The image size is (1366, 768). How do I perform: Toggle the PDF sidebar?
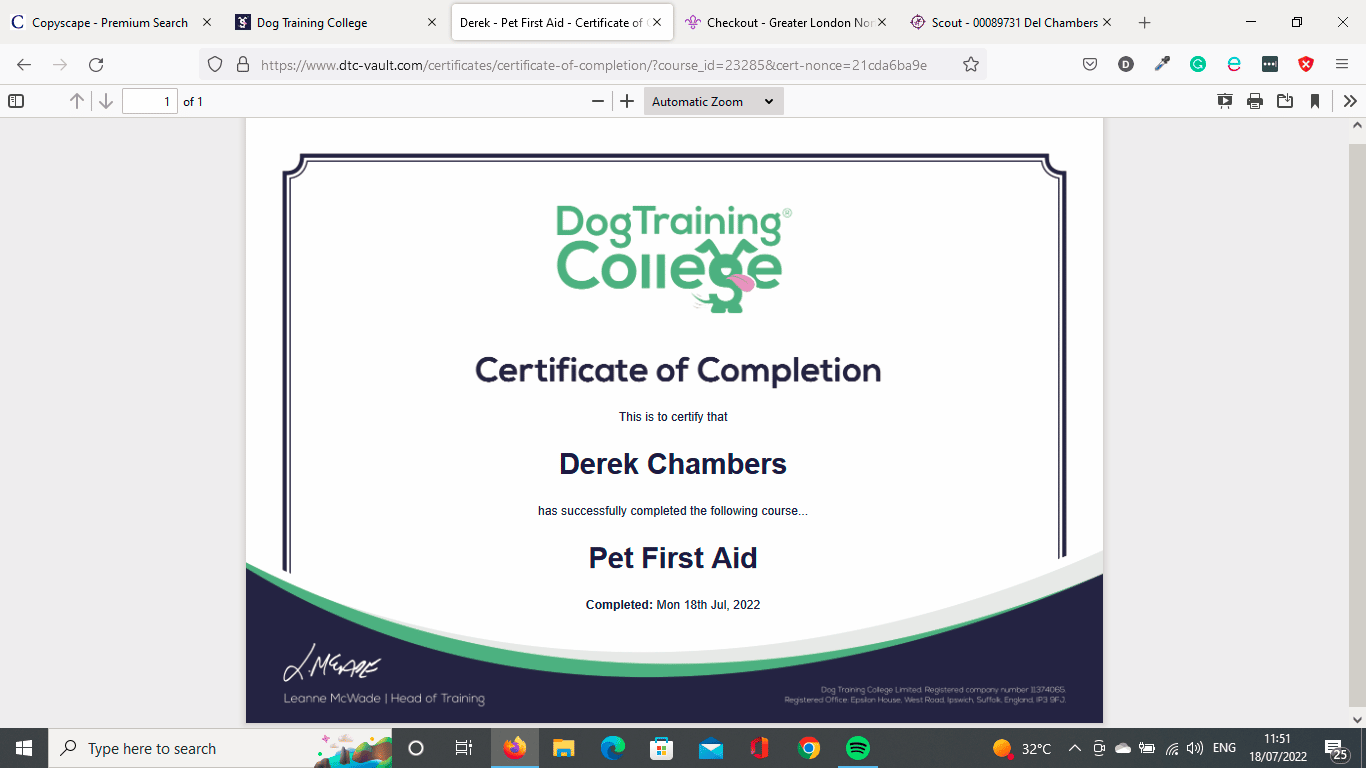(x=16, y=101)
